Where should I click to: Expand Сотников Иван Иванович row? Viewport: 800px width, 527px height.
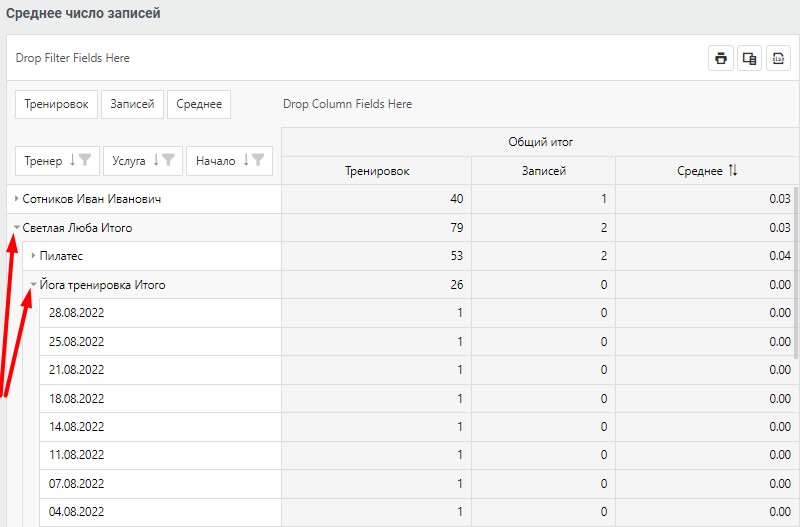click(x=16, y=198)
